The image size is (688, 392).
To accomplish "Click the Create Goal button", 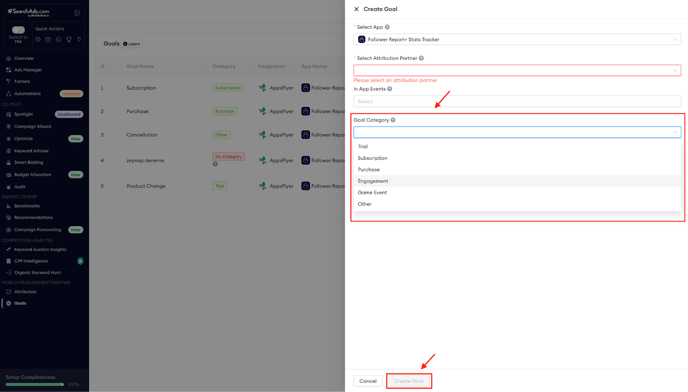I will [408, 381].
